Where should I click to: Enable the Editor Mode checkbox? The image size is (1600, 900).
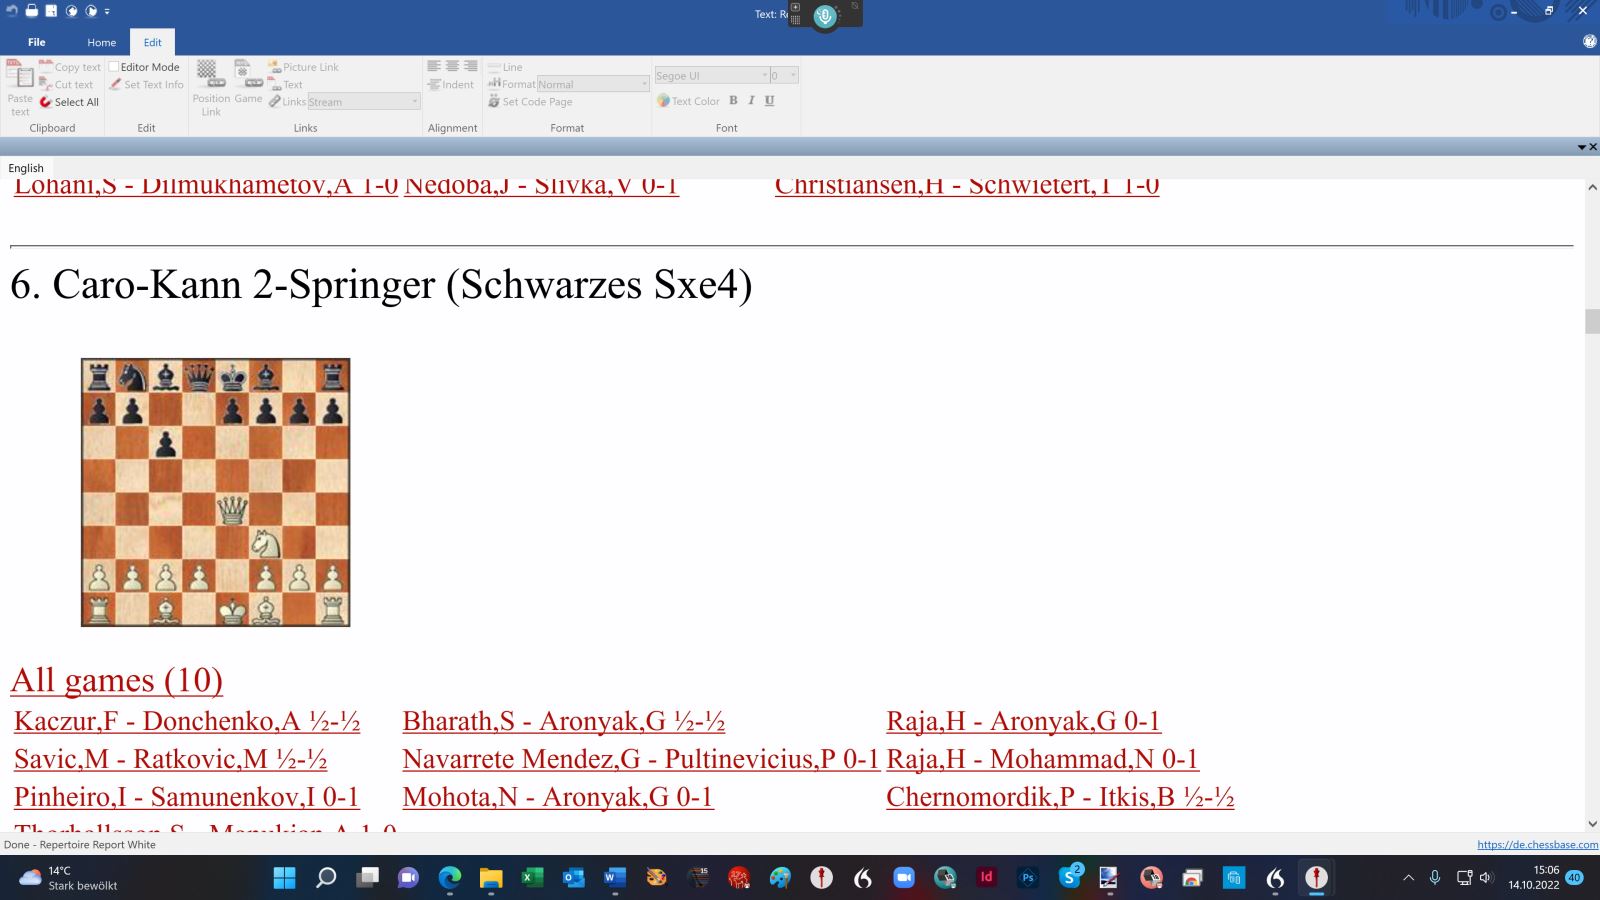pos(114,67)
